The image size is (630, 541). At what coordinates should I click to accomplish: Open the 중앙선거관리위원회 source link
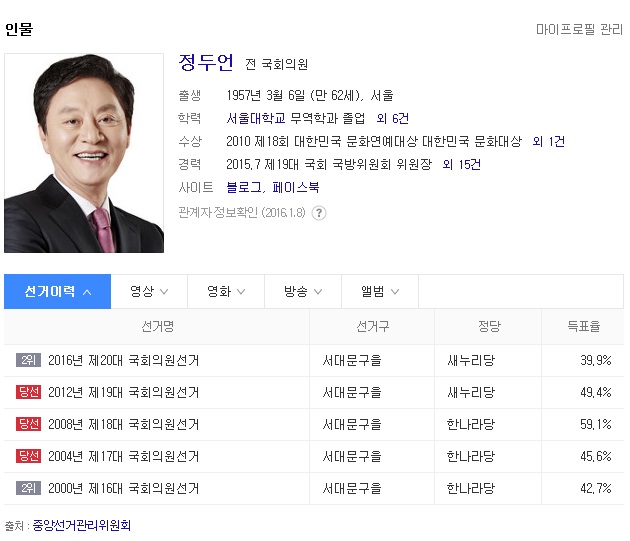tap(82, 525)
